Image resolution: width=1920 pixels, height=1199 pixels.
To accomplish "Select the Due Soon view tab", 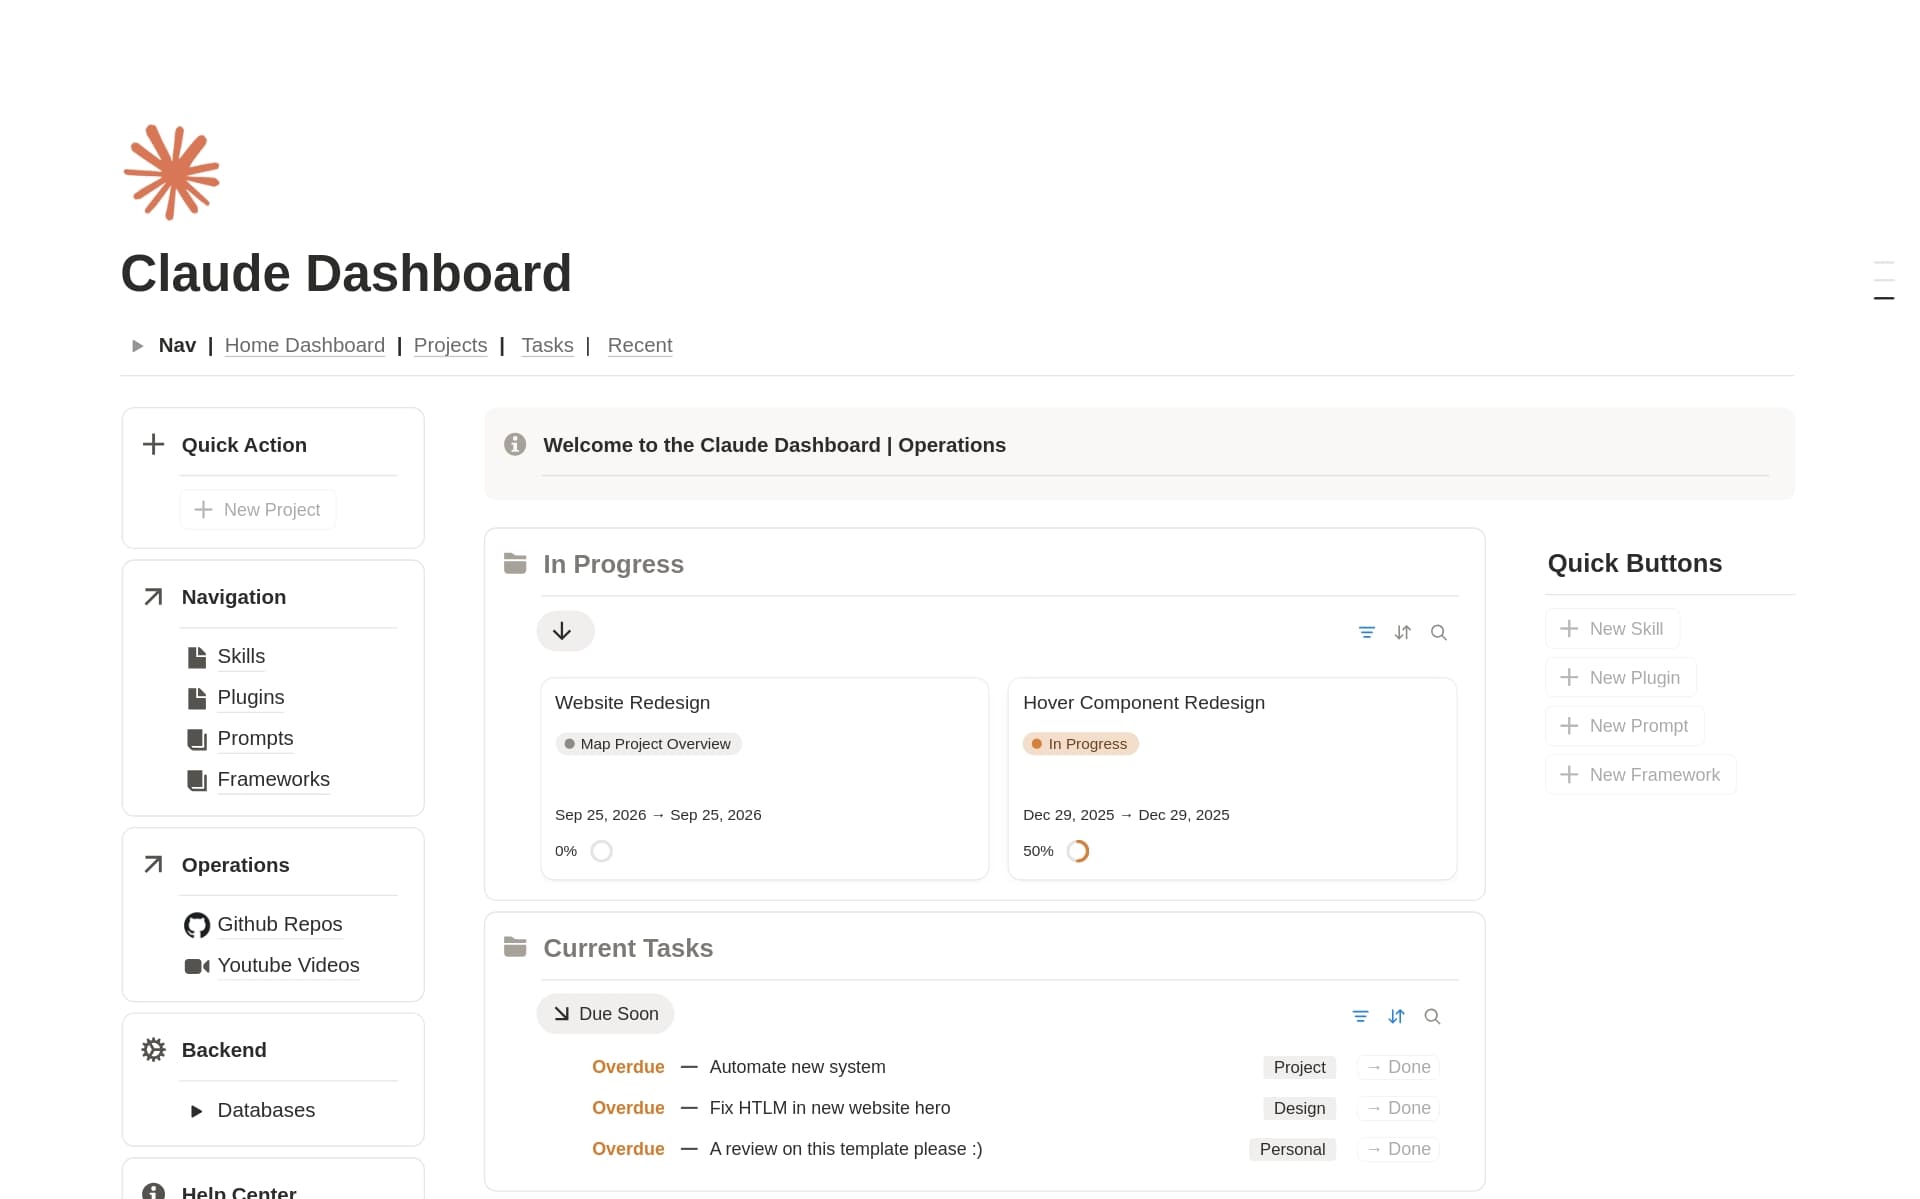I will click(x=605, y=1014).
